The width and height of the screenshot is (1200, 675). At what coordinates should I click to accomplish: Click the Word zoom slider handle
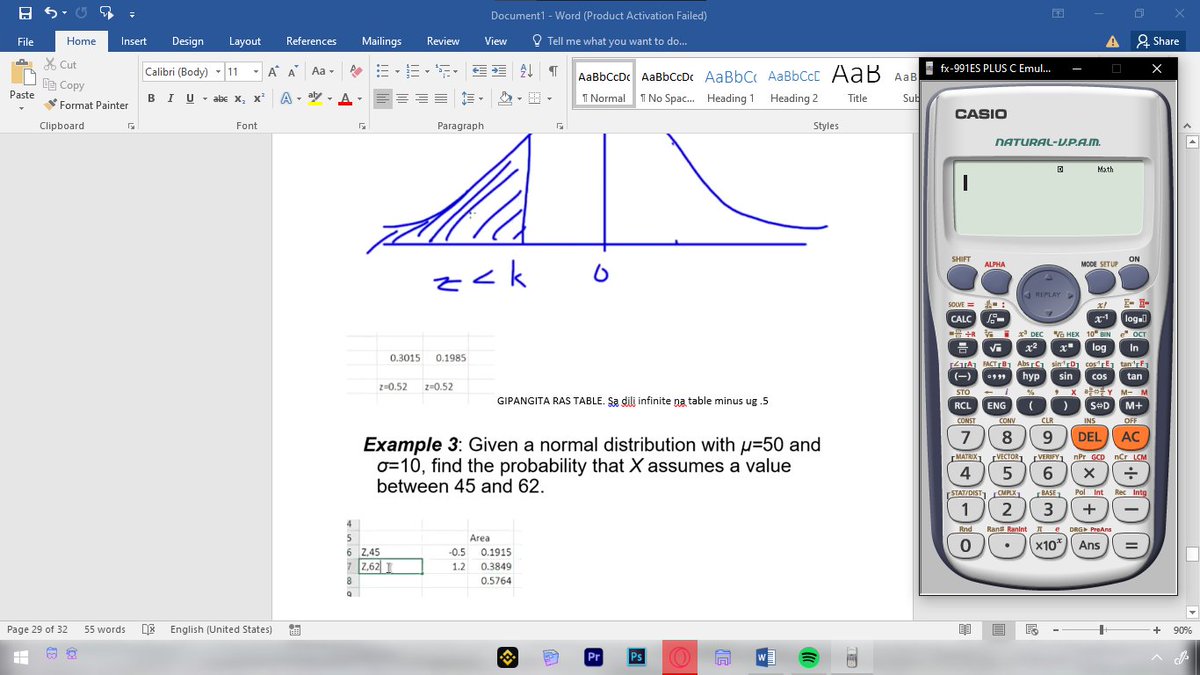[1101, 630]
